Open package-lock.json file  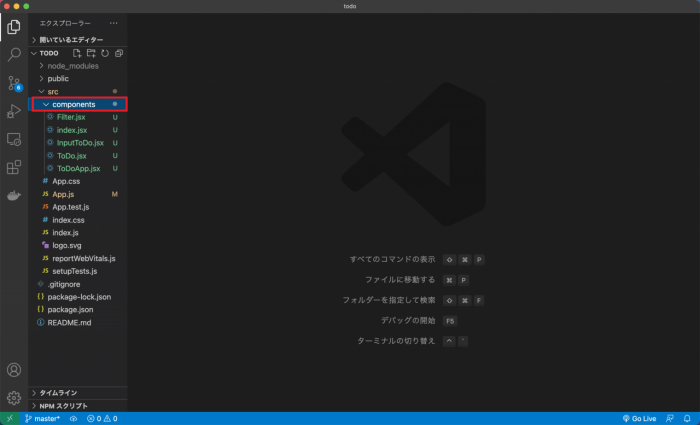tap(78, 297)
